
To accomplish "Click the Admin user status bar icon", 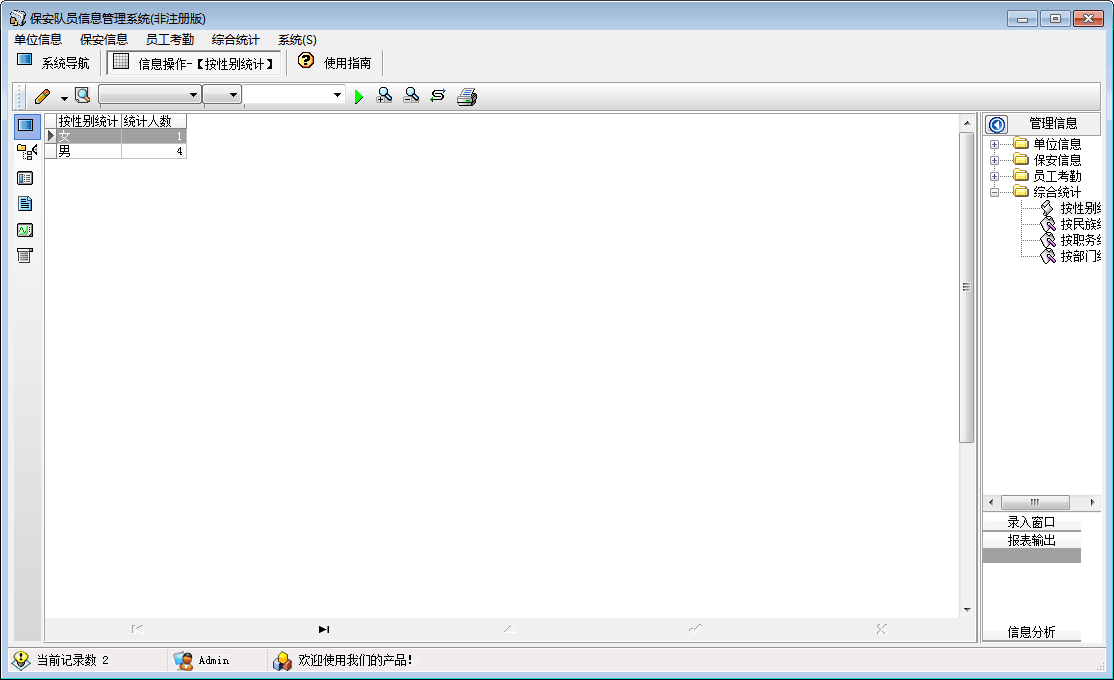I will coord(183,661).
